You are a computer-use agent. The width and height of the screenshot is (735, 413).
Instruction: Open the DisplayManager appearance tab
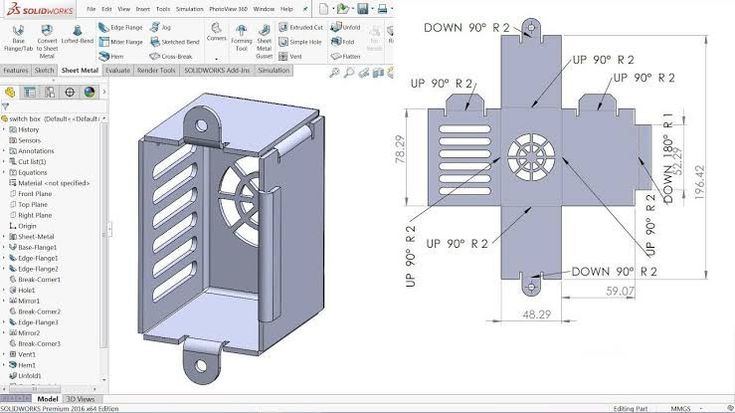(x=89, y=92)
